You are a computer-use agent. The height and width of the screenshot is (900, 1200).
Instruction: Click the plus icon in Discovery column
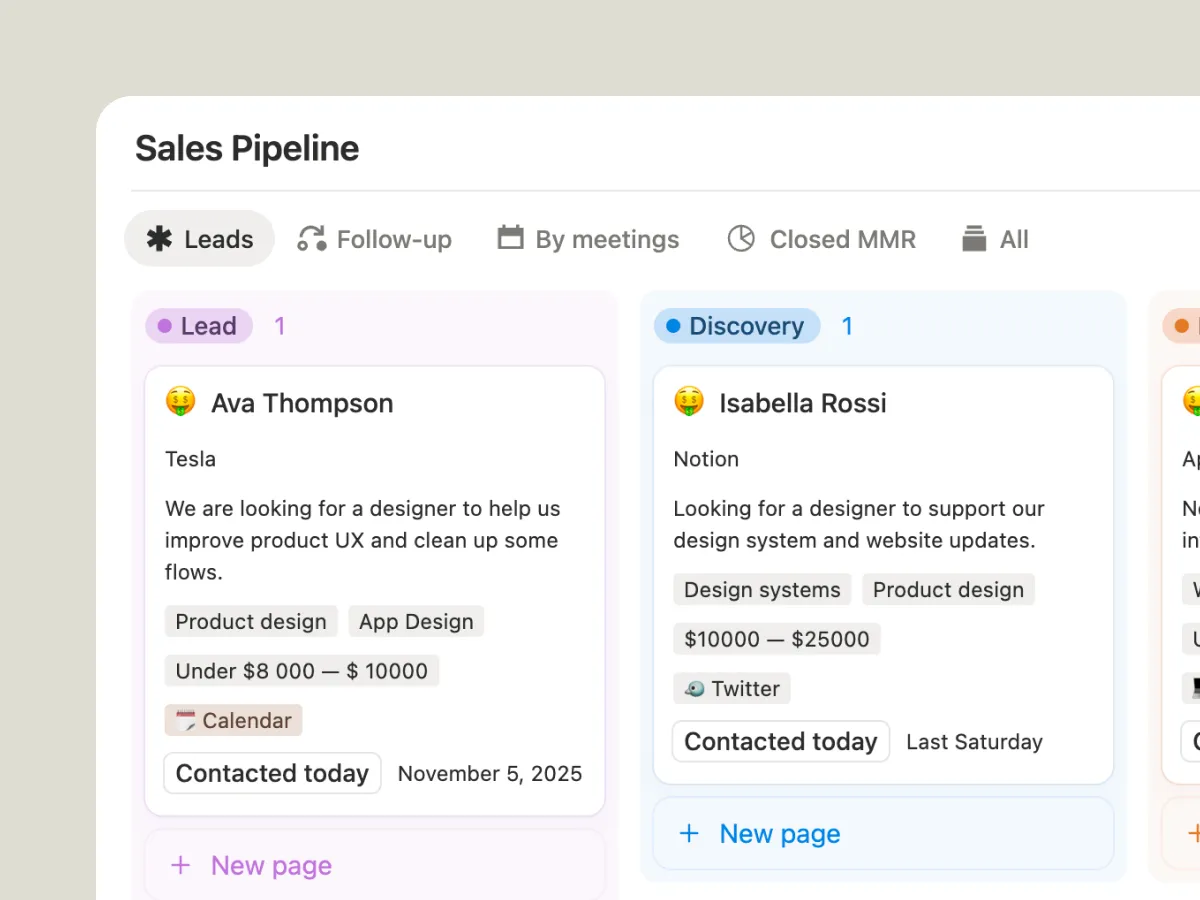pos(689,833)
